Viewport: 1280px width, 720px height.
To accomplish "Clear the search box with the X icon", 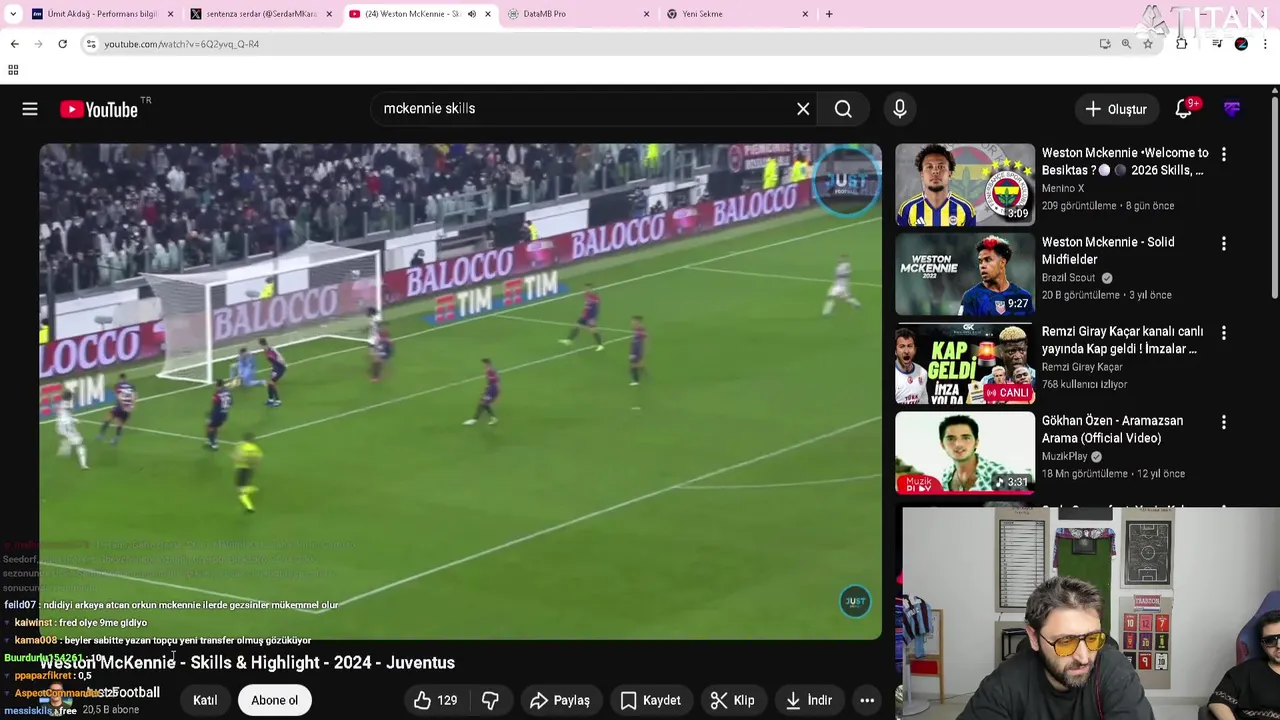I will (803, 109).
